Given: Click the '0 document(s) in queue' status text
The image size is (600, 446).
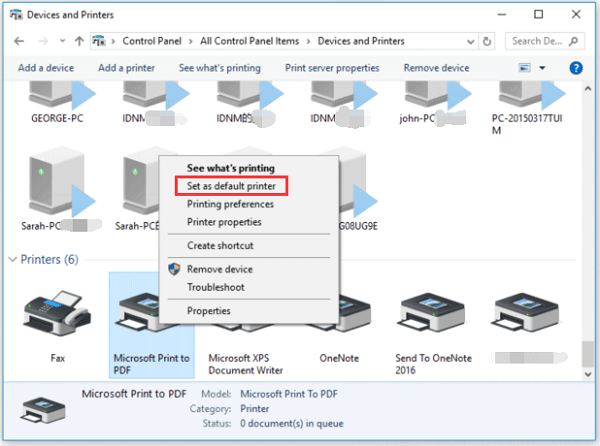Looking at the screenshot, I should click(x=292, y=423).
